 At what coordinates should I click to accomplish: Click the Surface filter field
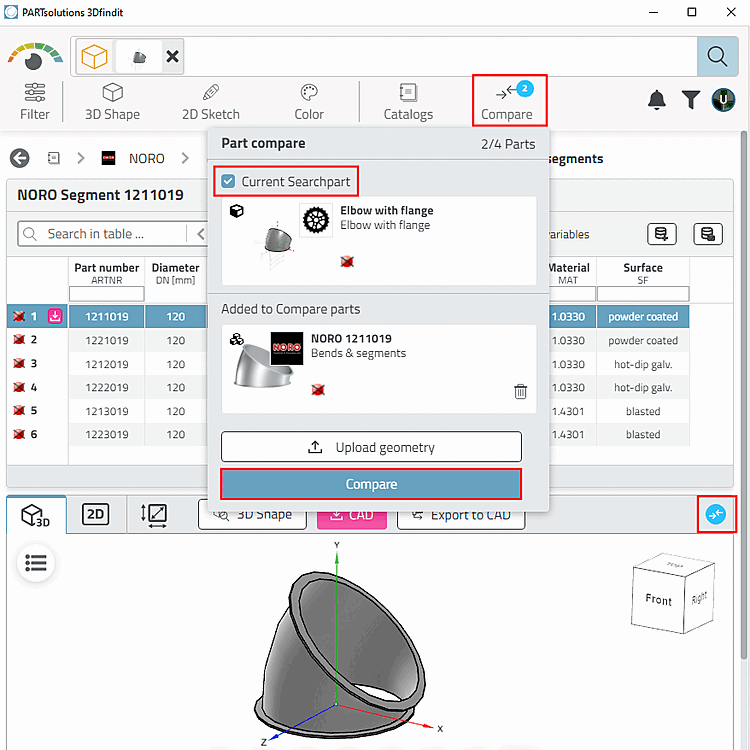pos(643,294)
